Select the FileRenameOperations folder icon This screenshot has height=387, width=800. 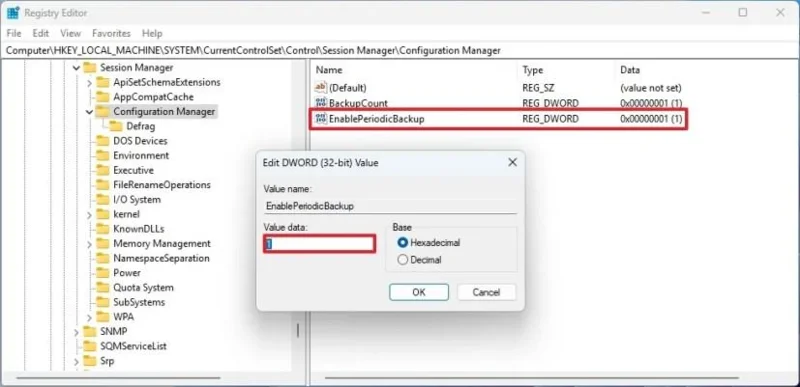coord(103,185)
